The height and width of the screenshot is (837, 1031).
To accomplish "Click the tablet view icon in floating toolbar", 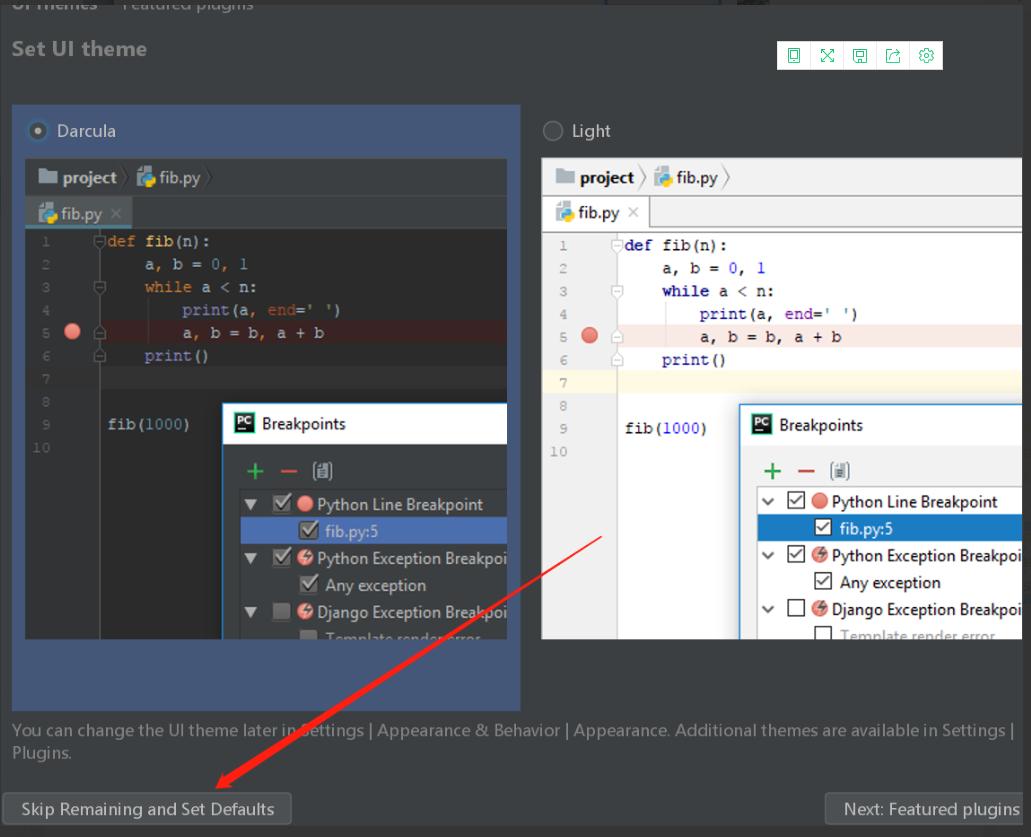I will [794, 56].
